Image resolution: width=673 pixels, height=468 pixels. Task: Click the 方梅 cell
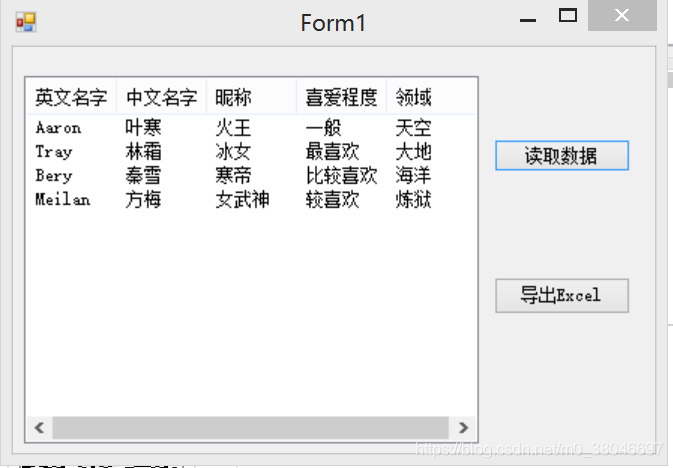click(143, 200)
